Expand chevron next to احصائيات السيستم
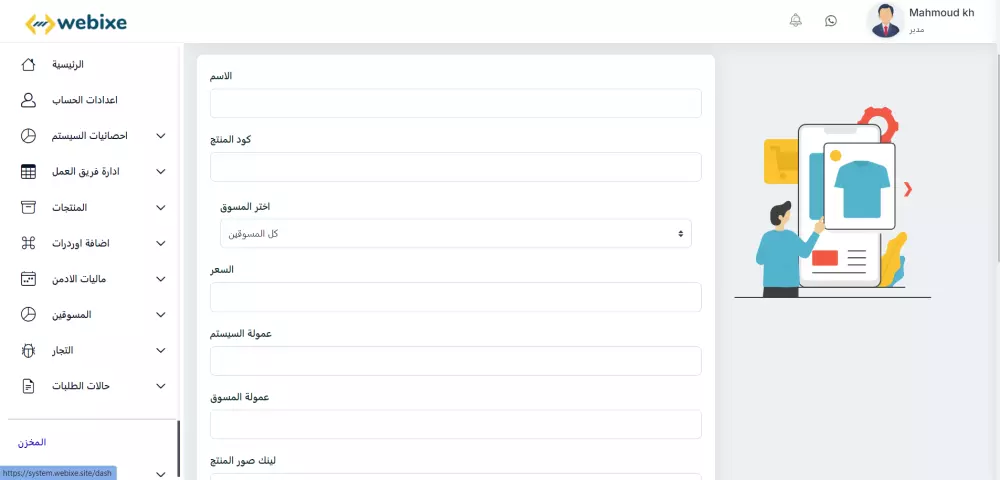This screenshot has height=480, width=1000. click(161, 136)
